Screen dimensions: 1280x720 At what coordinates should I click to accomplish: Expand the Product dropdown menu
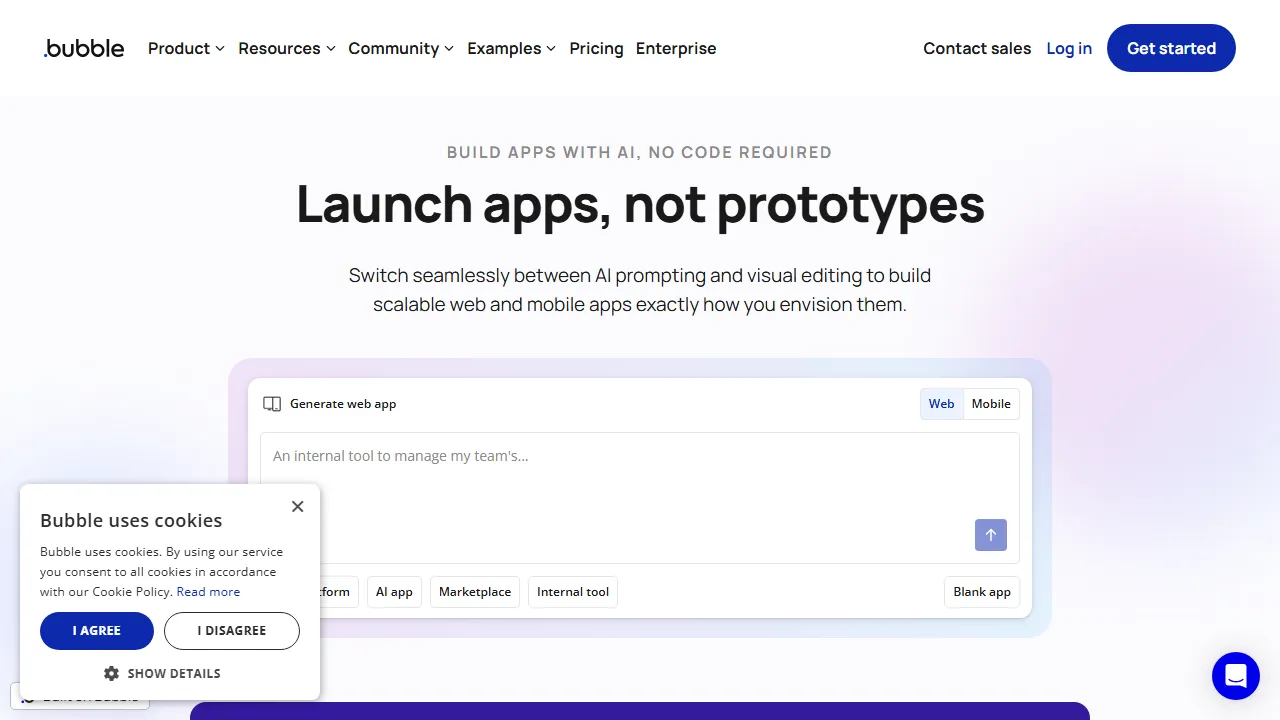tap(186, 48)
